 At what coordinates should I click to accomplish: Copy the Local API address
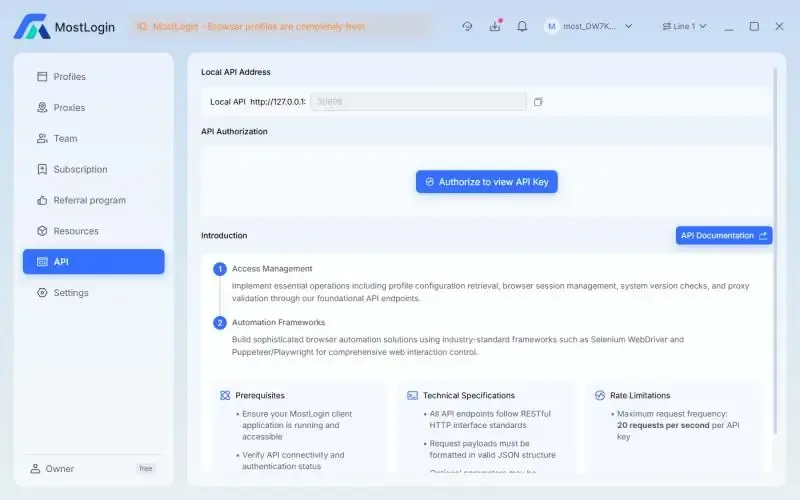[x=538, y=102]
